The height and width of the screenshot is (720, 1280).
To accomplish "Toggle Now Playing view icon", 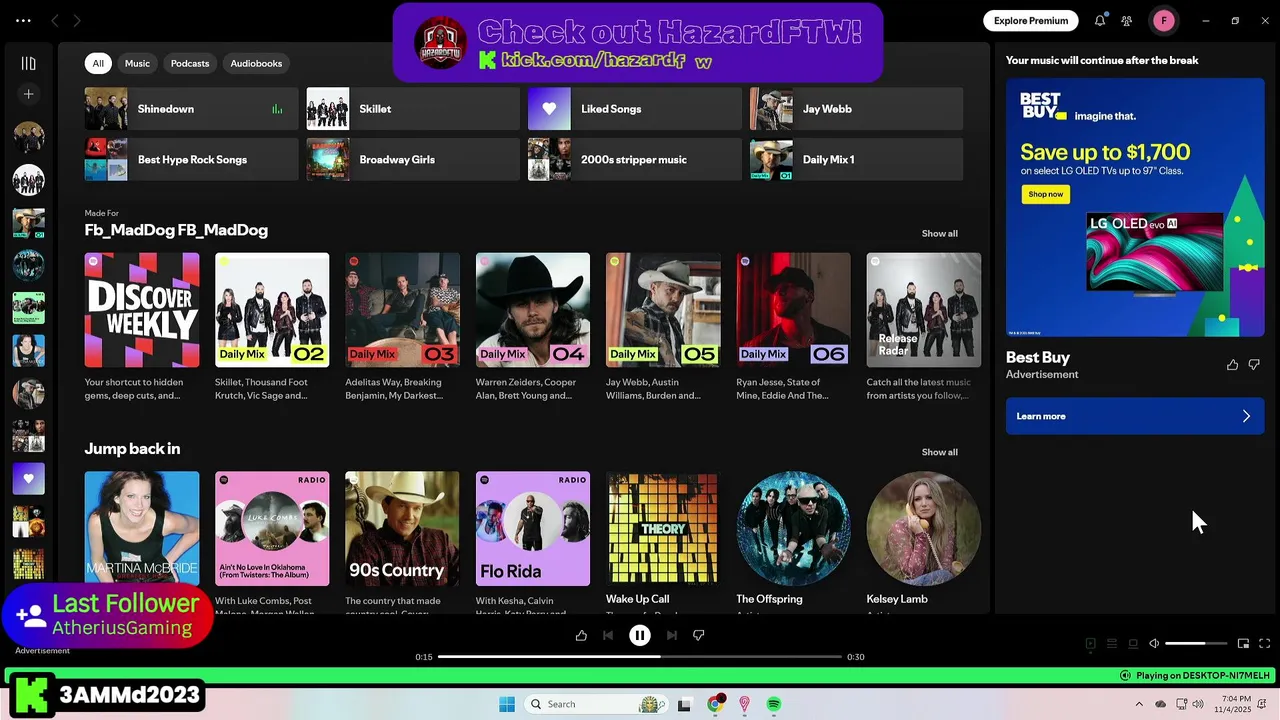I will click(1090, 644).
